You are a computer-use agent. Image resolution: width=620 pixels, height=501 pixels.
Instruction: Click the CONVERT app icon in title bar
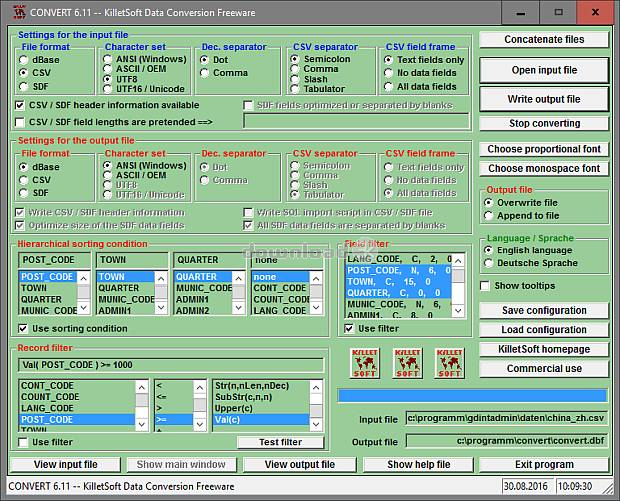(19, 12)
